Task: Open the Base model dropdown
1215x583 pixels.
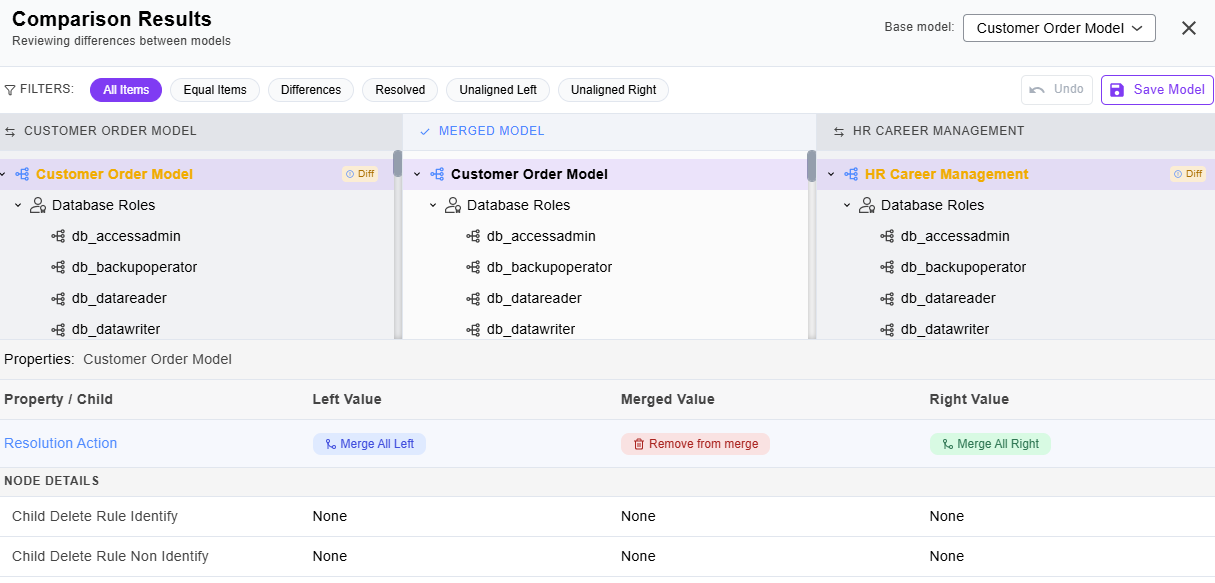Action: tap(1059, 28)
